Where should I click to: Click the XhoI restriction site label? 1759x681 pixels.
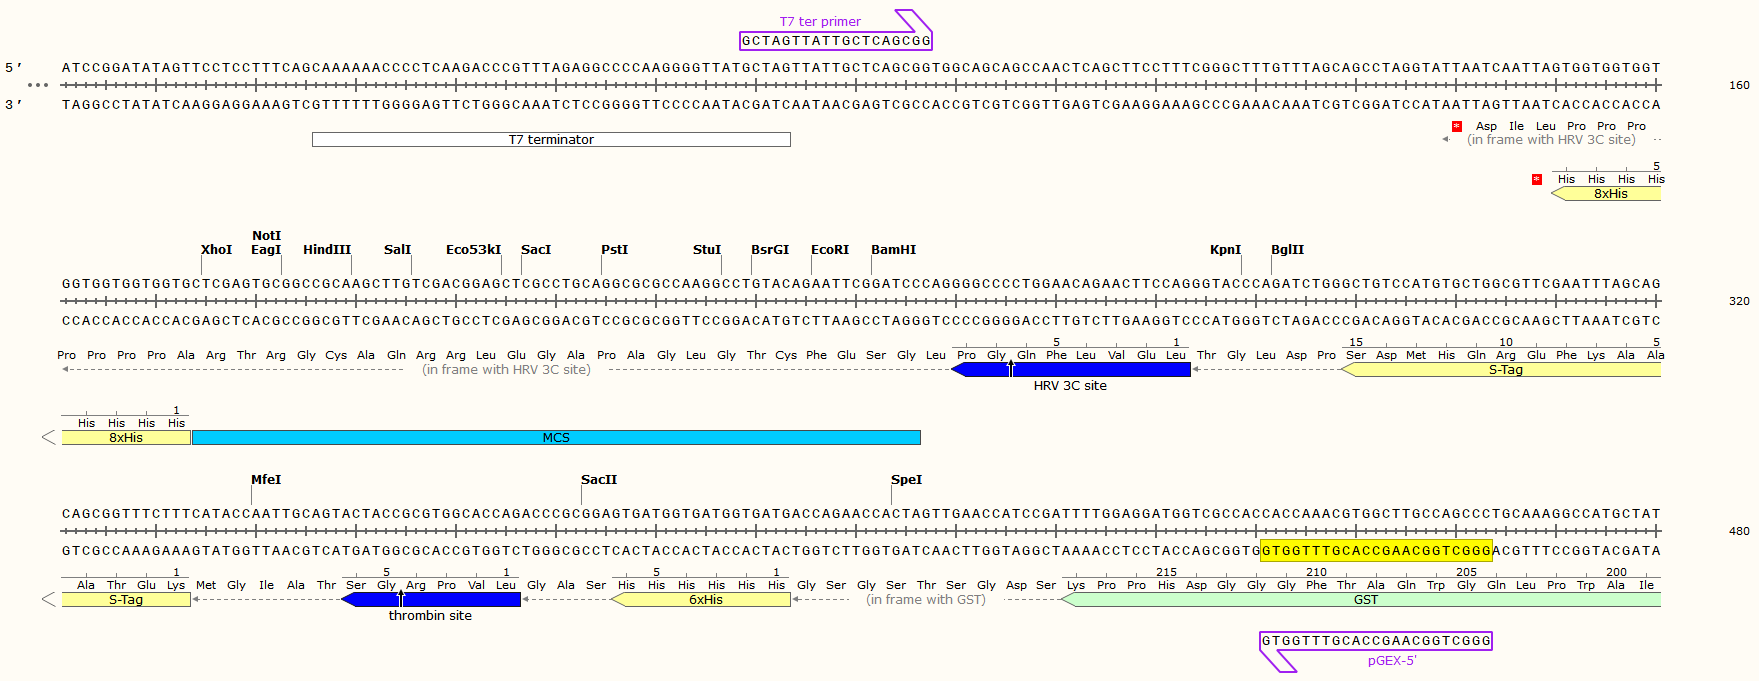click(x=216, y=250)
